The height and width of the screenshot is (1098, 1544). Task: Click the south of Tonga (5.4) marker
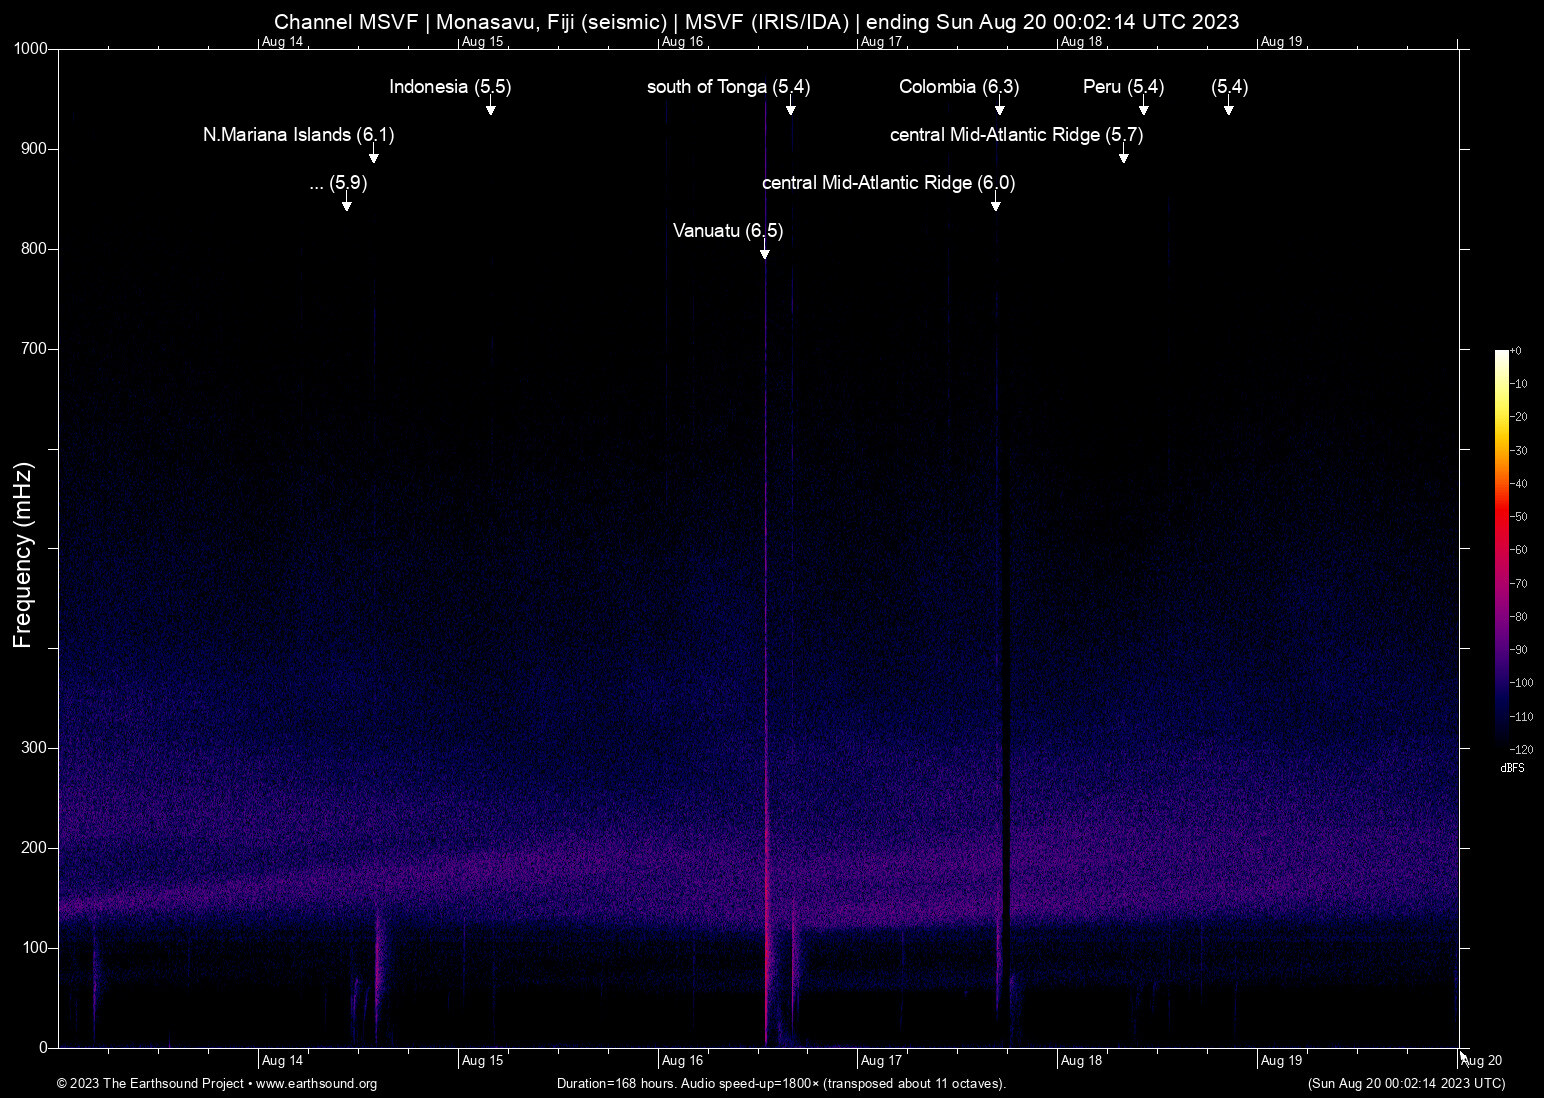[791, 112]
